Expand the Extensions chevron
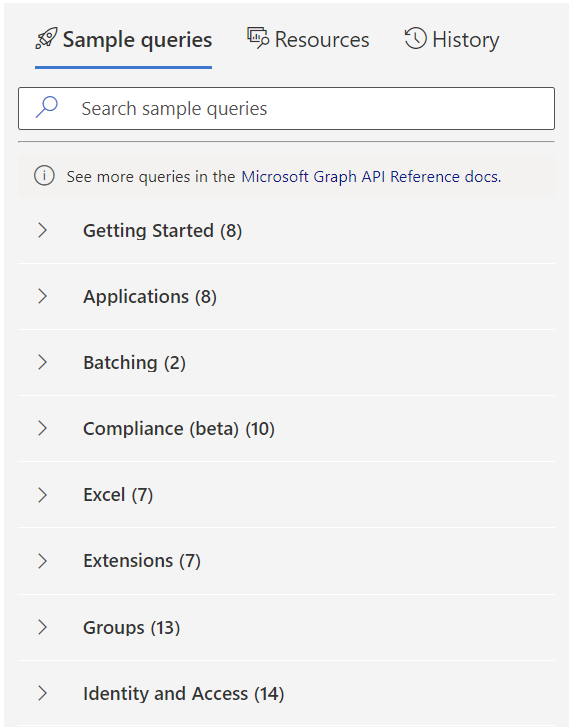This screenshot has height=727, width=571. [x=43, y=561]
